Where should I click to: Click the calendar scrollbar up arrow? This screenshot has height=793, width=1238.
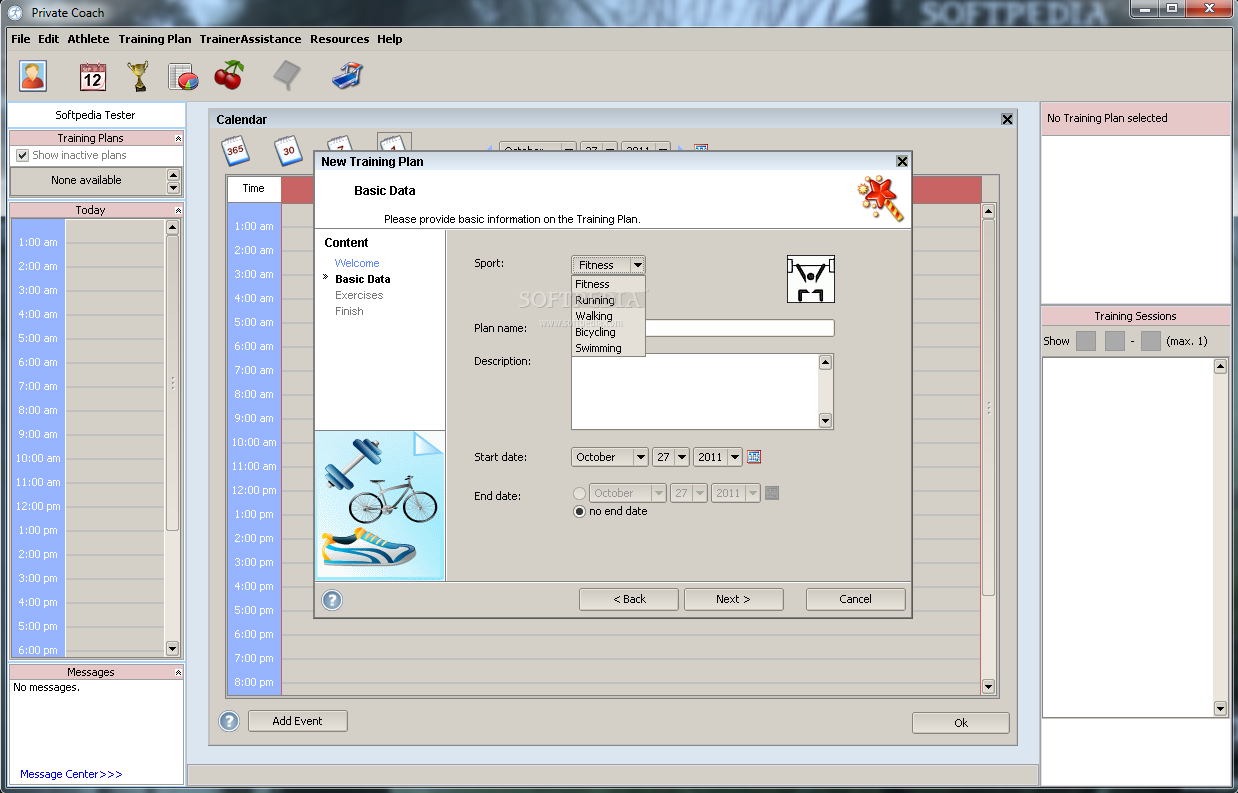(988, 211)
